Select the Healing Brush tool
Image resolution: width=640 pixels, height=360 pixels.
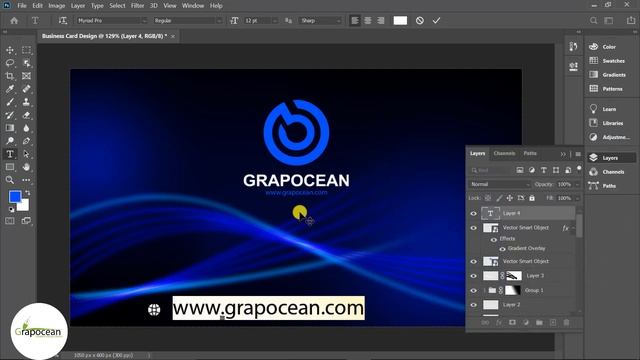tap(27, 89)
